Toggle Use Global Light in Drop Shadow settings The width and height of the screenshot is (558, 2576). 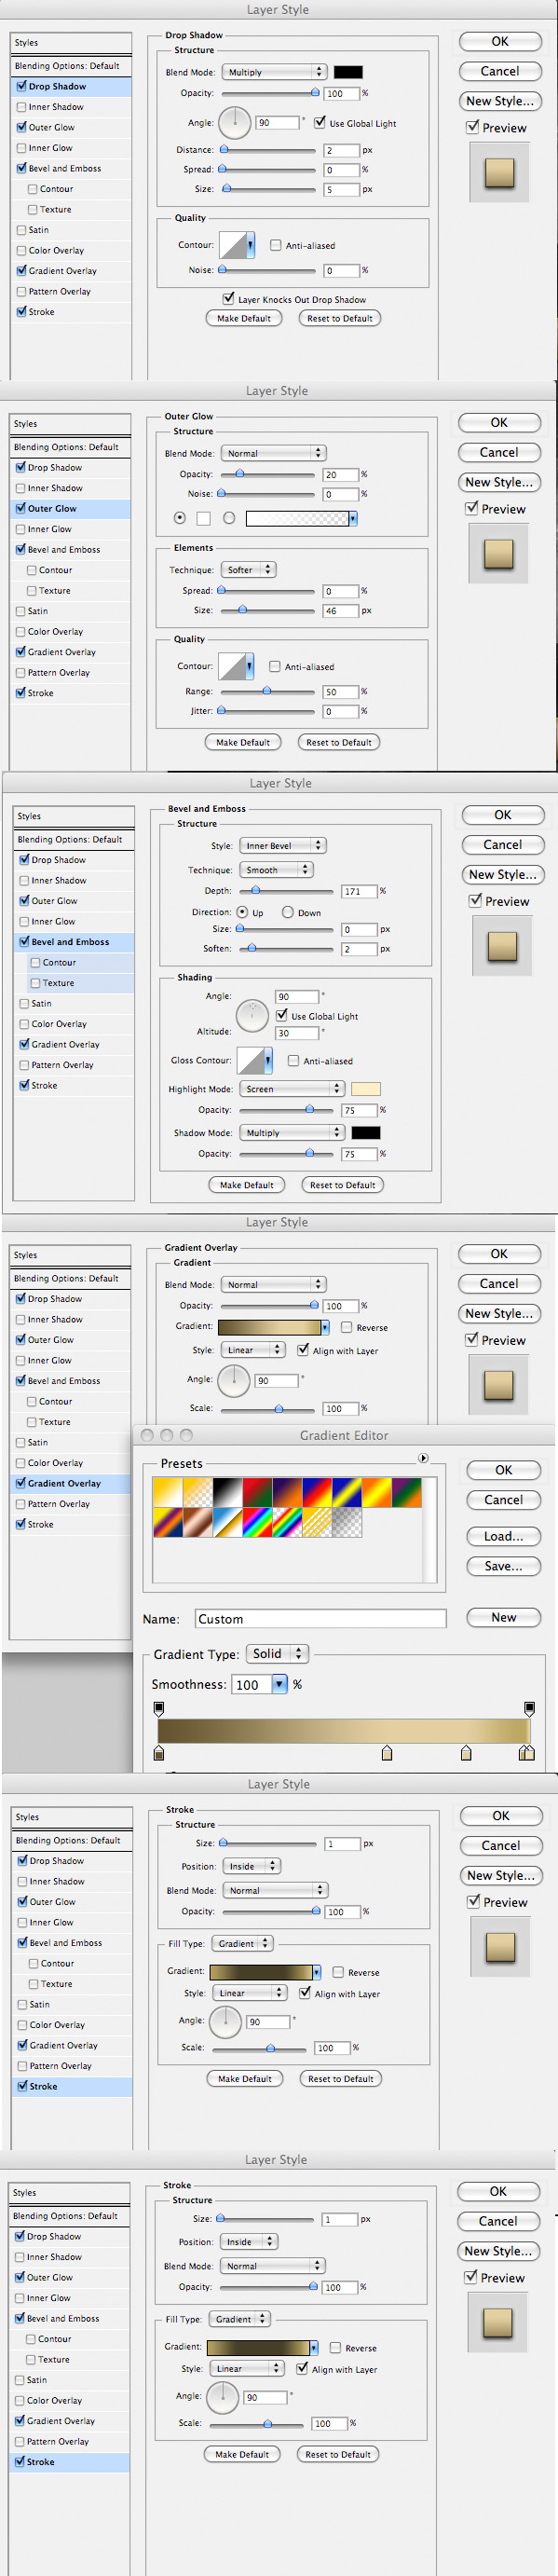click(x=320, y=123)
